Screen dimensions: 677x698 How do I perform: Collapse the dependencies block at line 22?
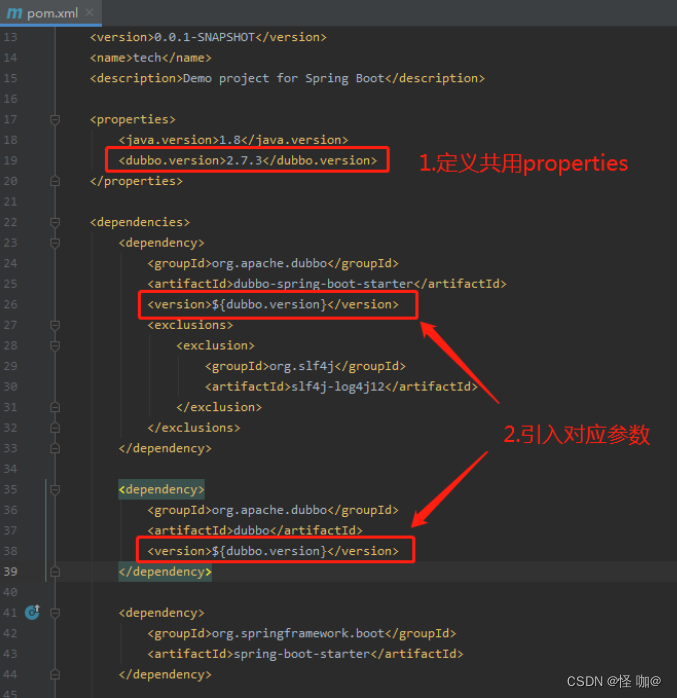(55, 222)
